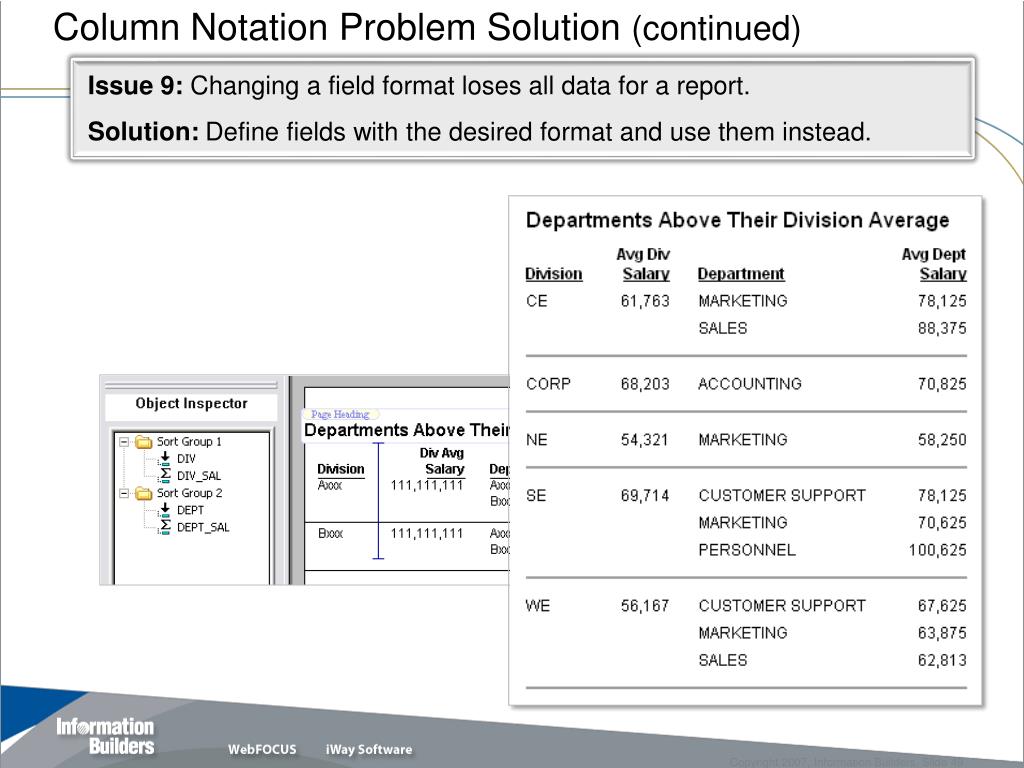This screenshot has height=768, width=1024.
Task: Click the Object Inspector panel title
Action: [x=191, y=404]
